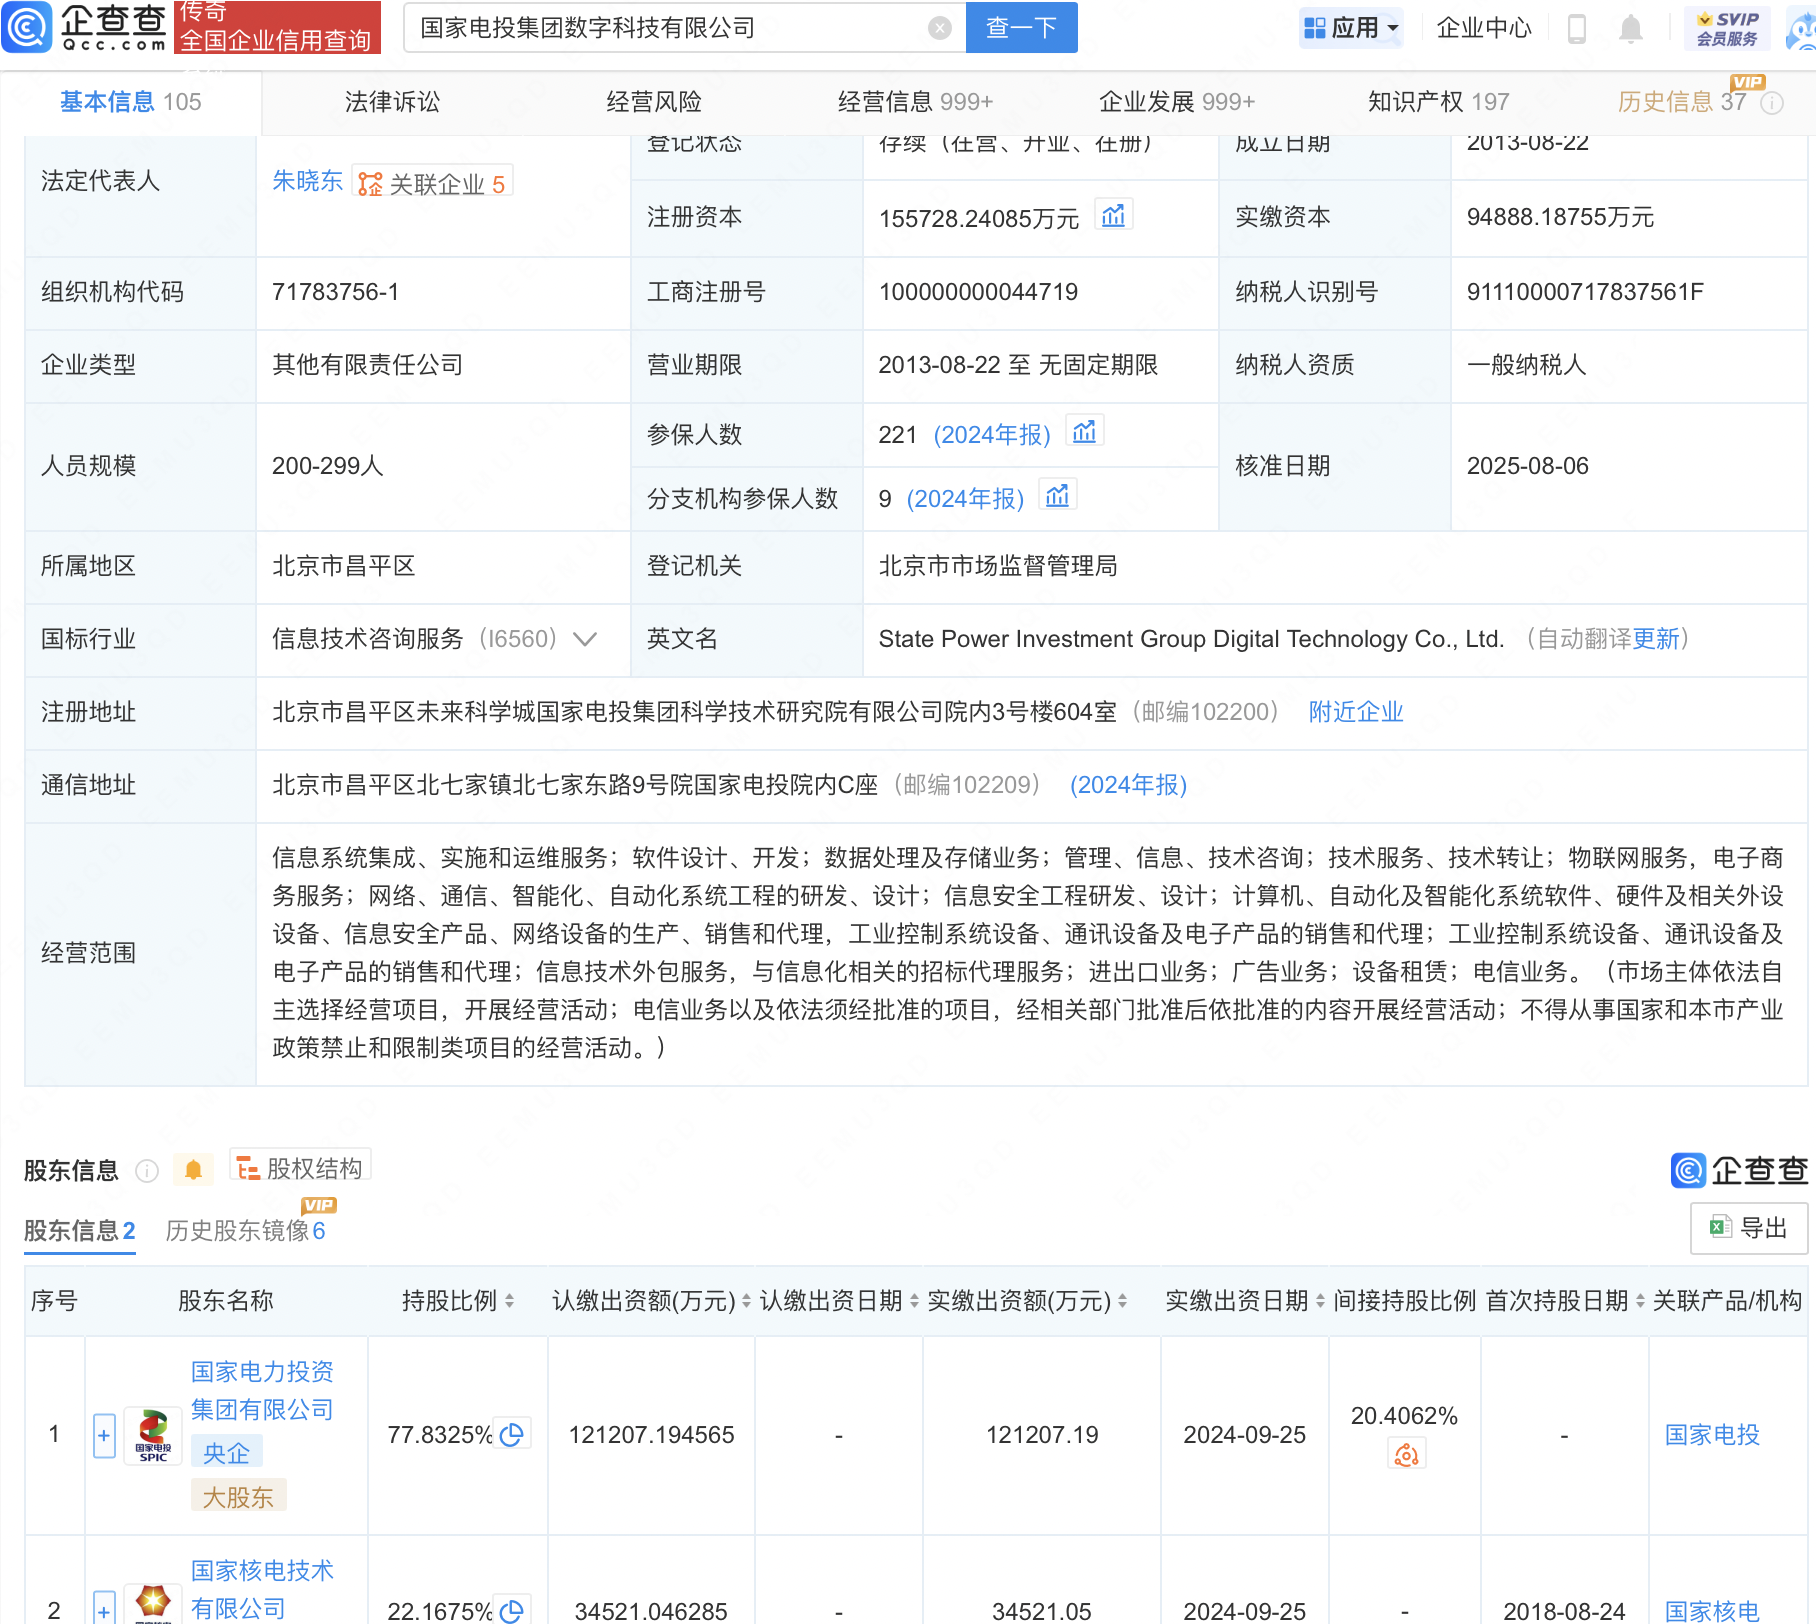Clear the search box with the X icon
Viewport: 1816px width, 1624px height.
click(939, 28)
